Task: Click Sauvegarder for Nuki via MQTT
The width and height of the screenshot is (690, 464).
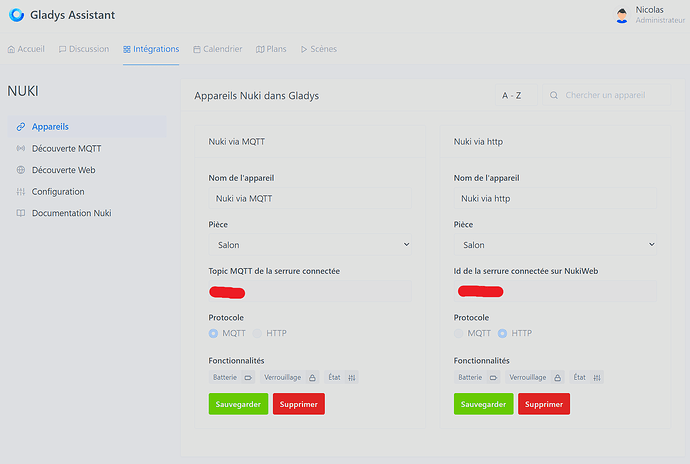Action: (238, 404)
